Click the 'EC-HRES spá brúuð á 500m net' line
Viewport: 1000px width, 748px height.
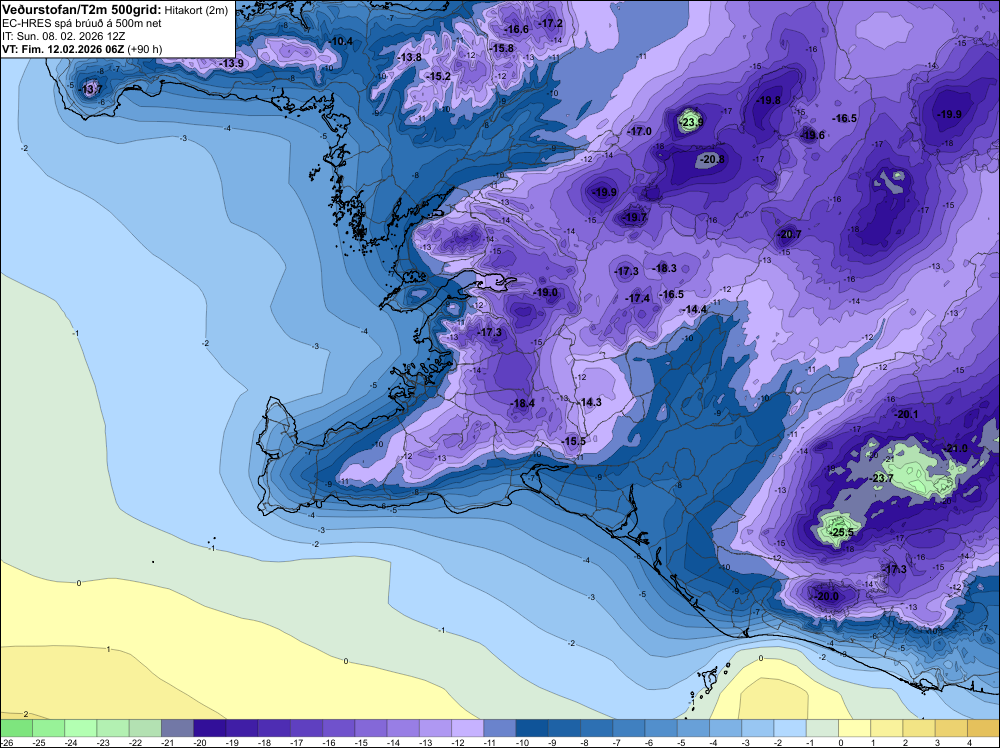pos(82,24)
